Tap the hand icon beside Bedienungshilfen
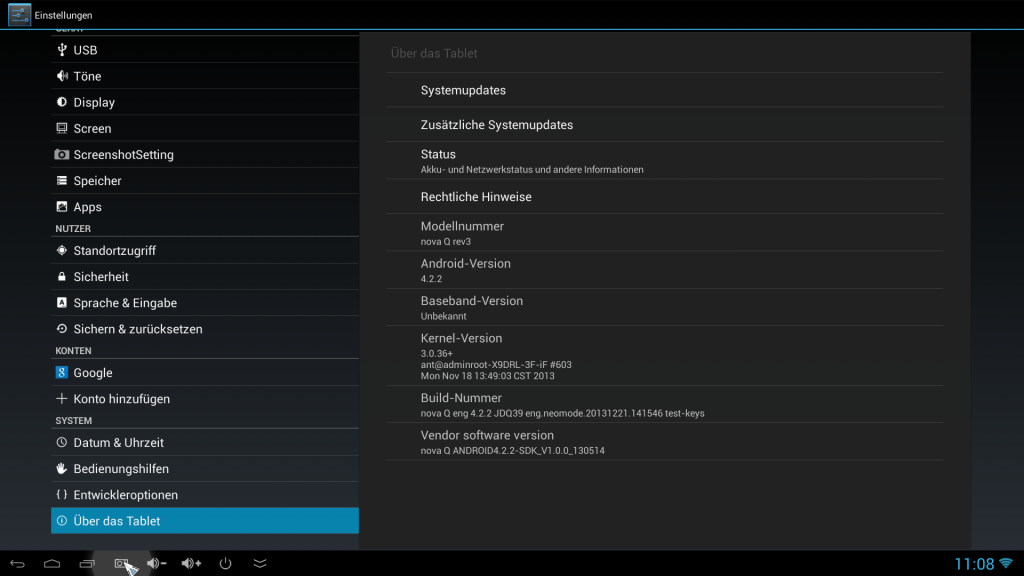Viewport: 1024px width, 576px height. (62, 468)
